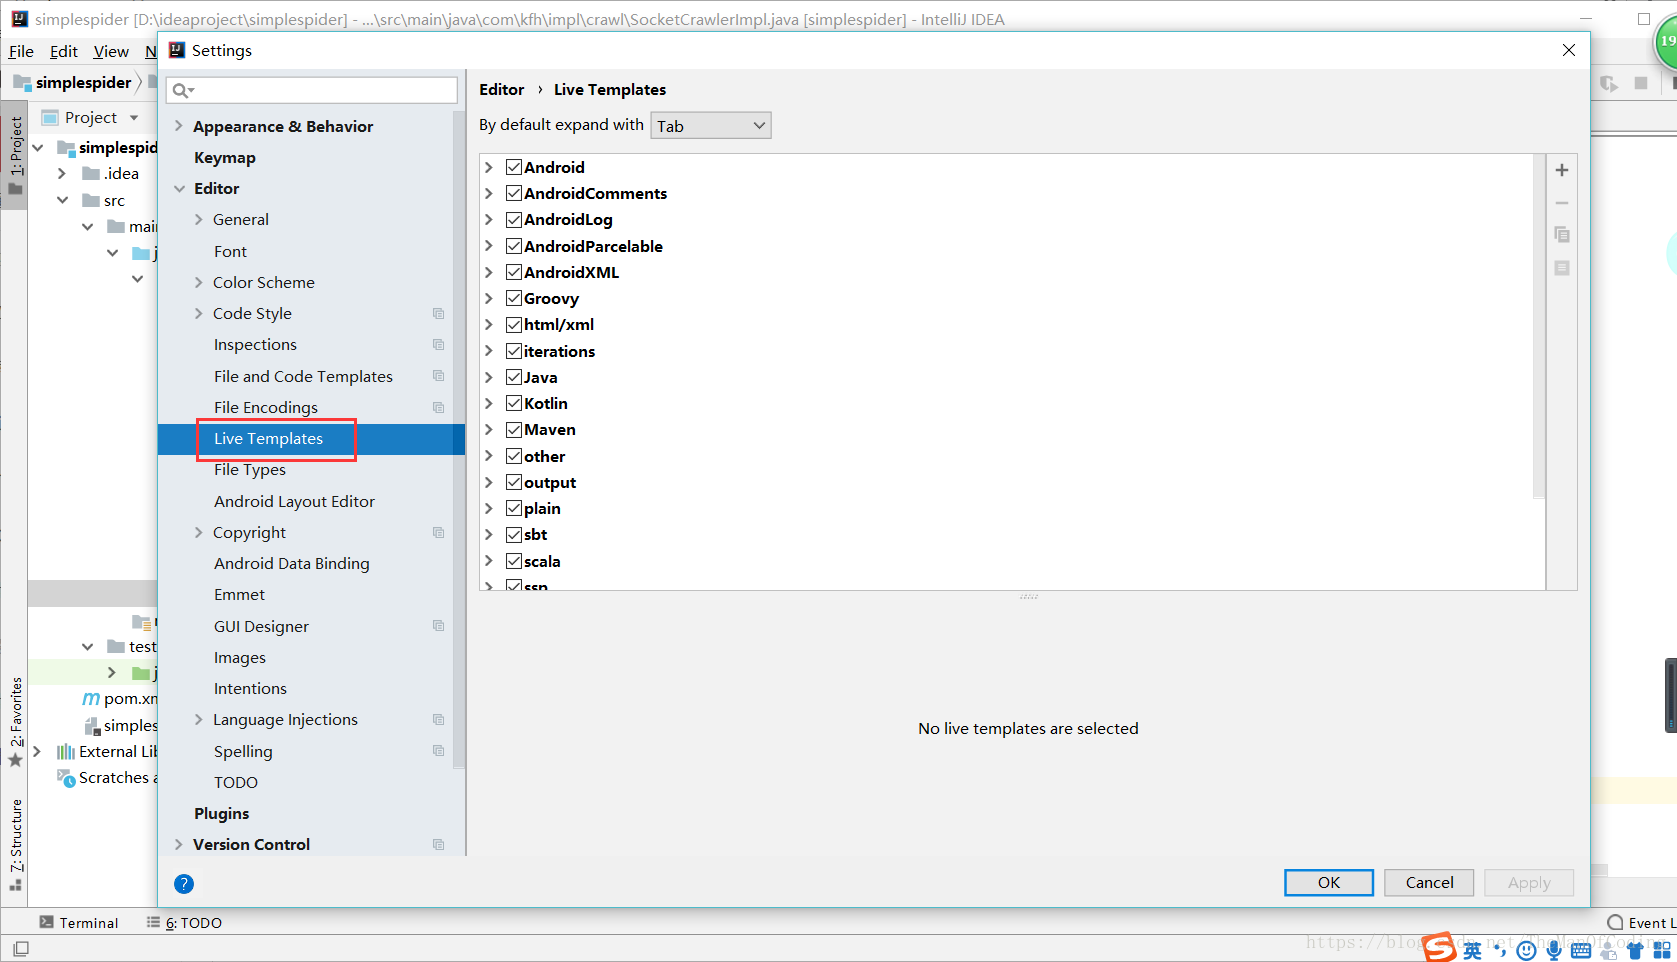Click the per-project icon beside Copyright
The width and height of the screenshot is (1677, 962).
438,533
